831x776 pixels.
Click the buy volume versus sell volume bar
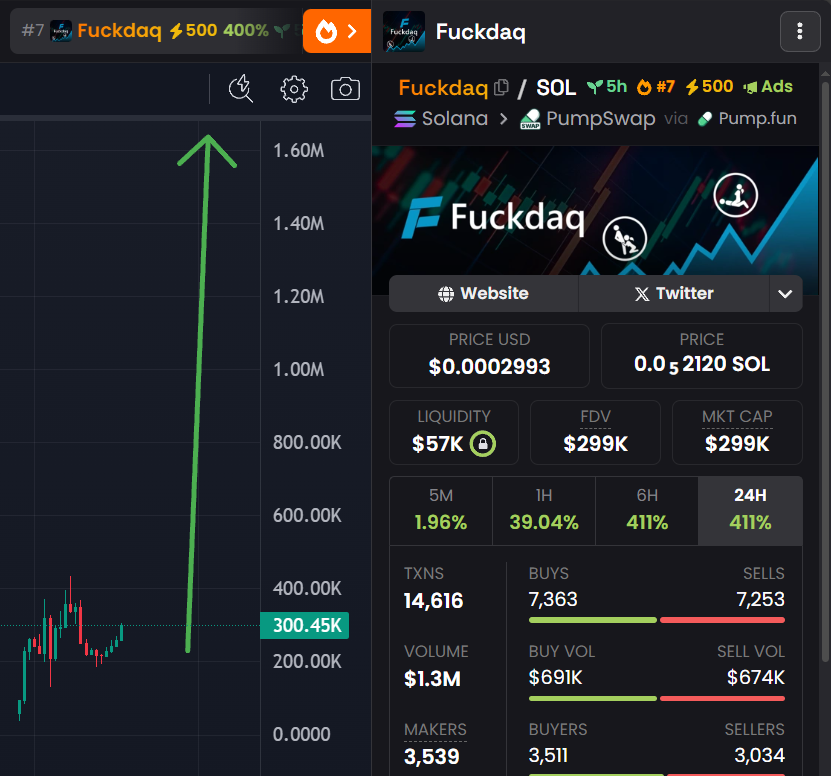point(657,699)
